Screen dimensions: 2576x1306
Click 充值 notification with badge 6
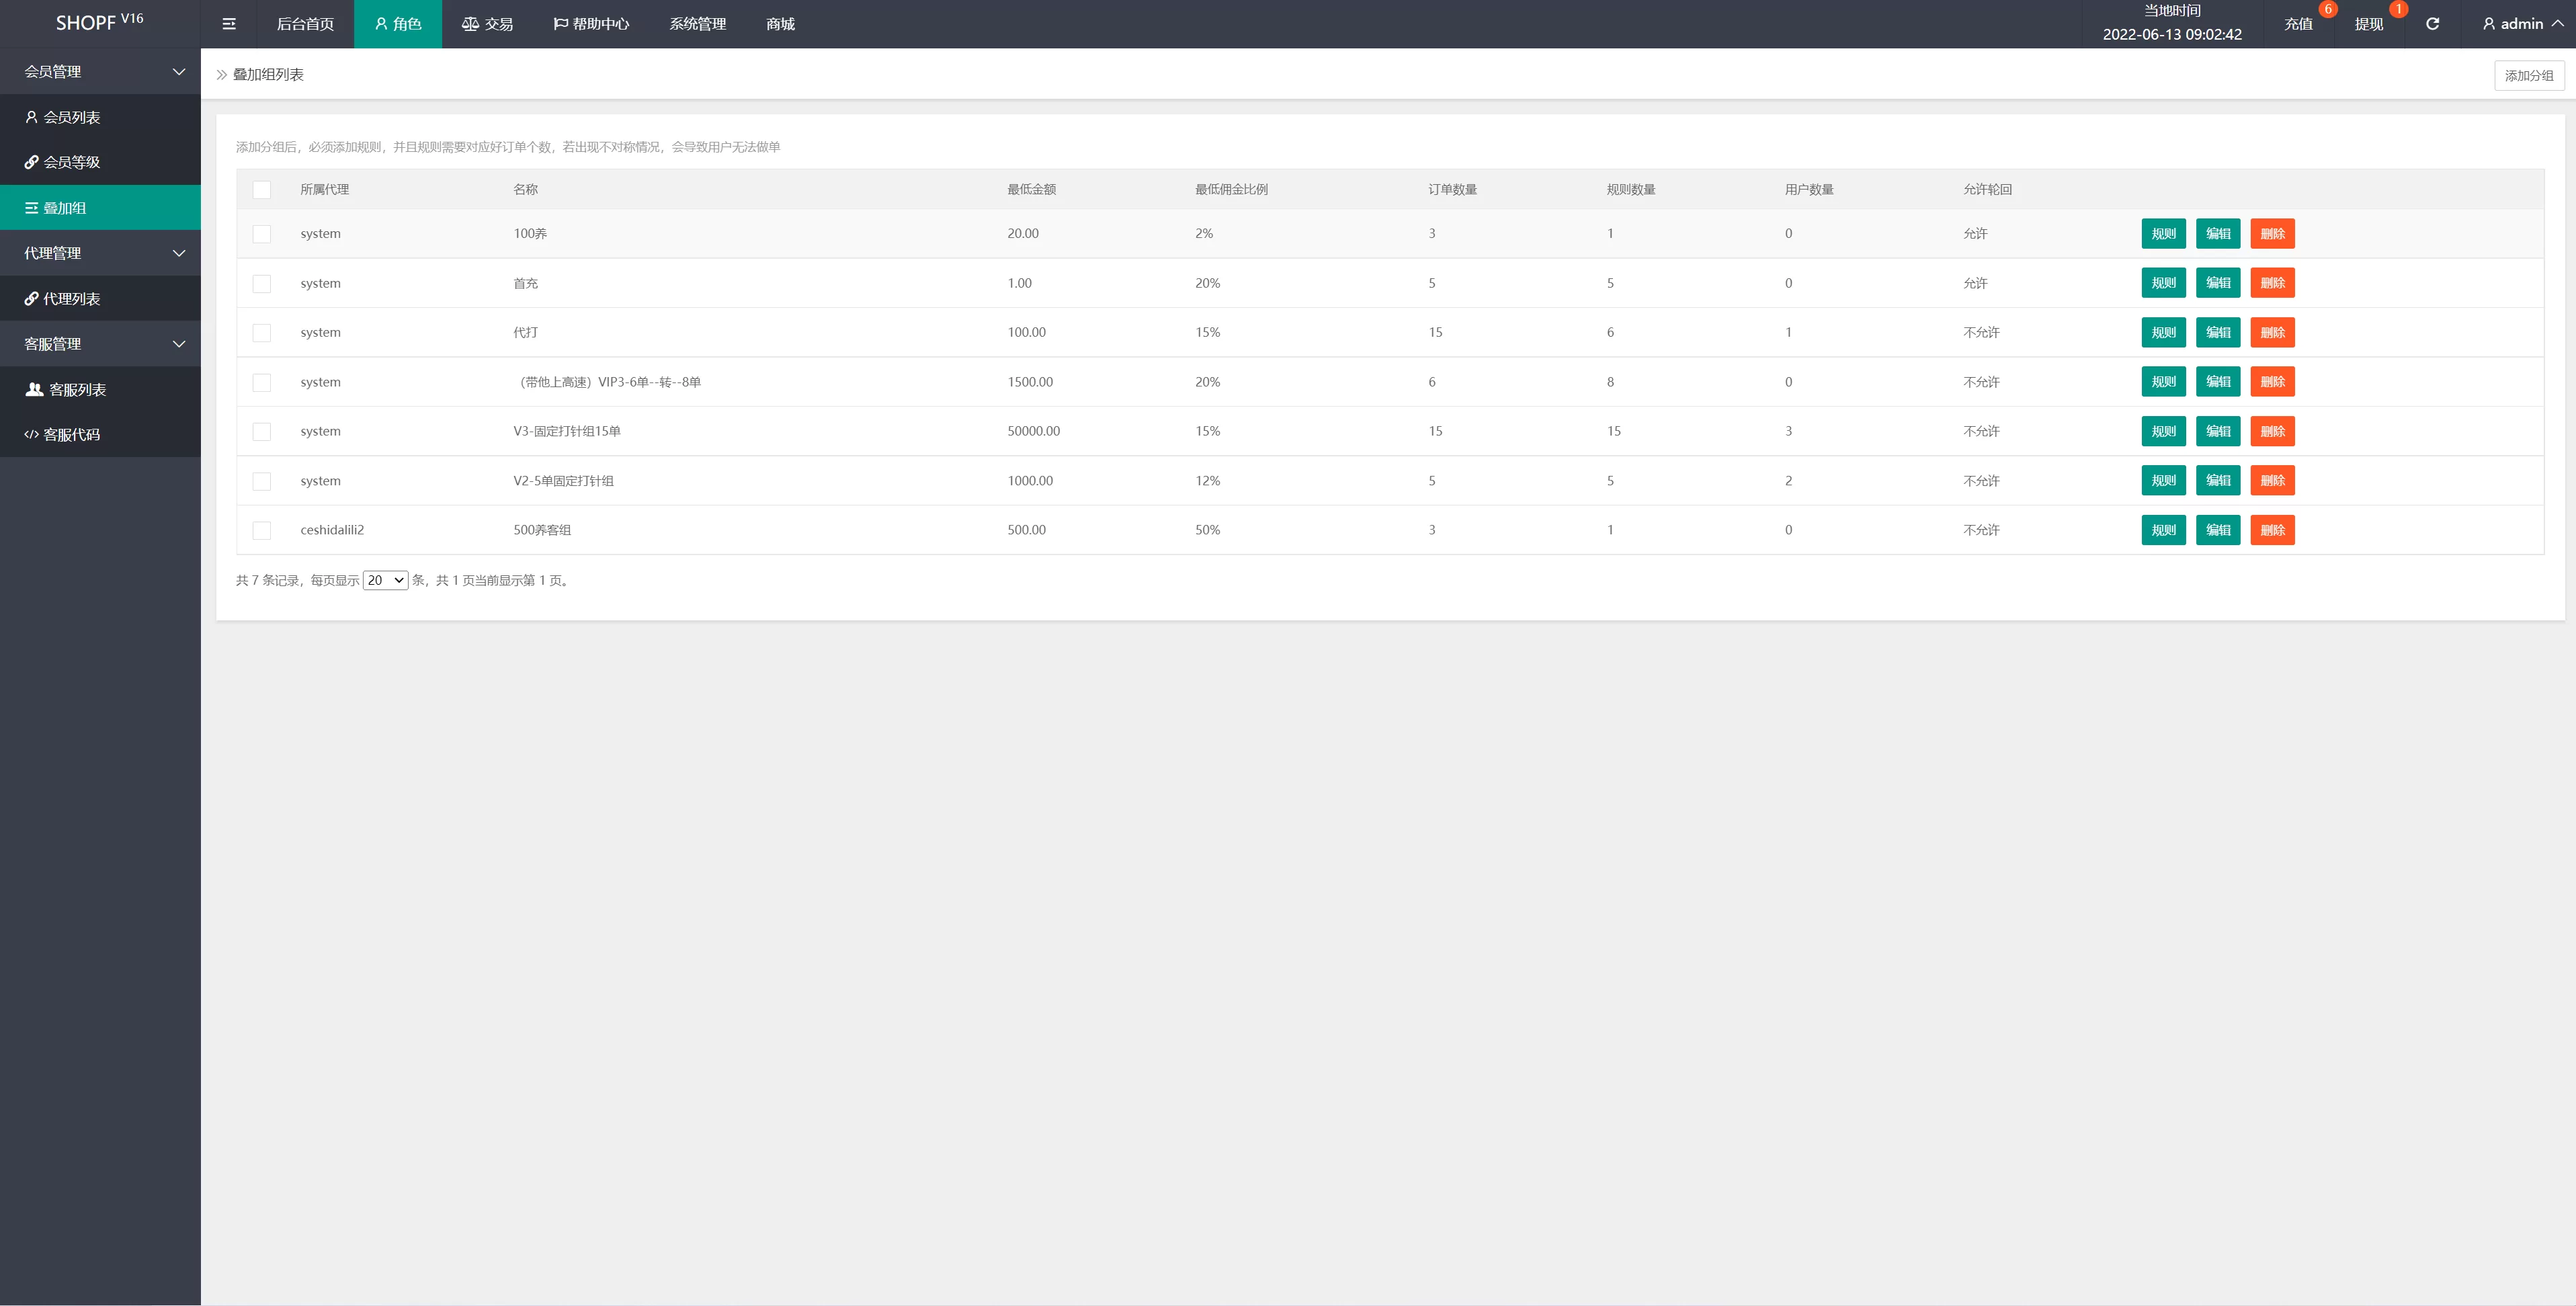pos(2298,24)
